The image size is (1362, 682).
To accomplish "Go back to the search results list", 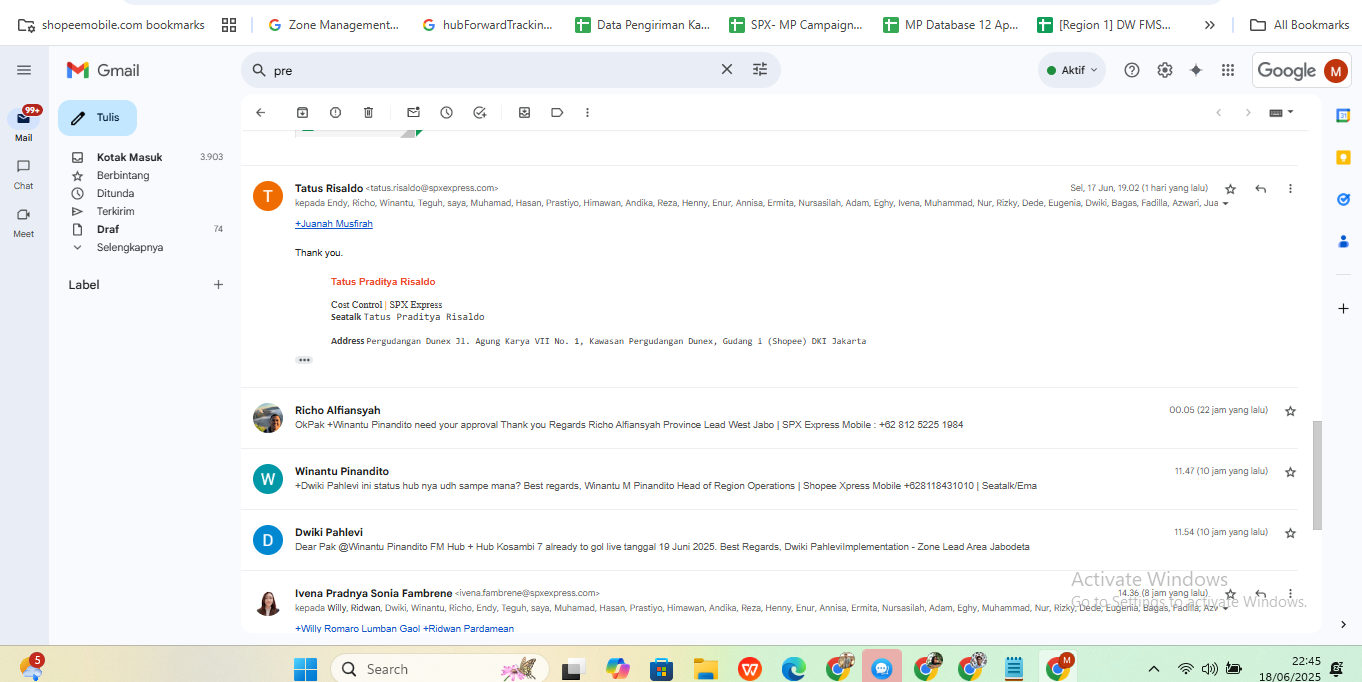I will click(261, 113).
